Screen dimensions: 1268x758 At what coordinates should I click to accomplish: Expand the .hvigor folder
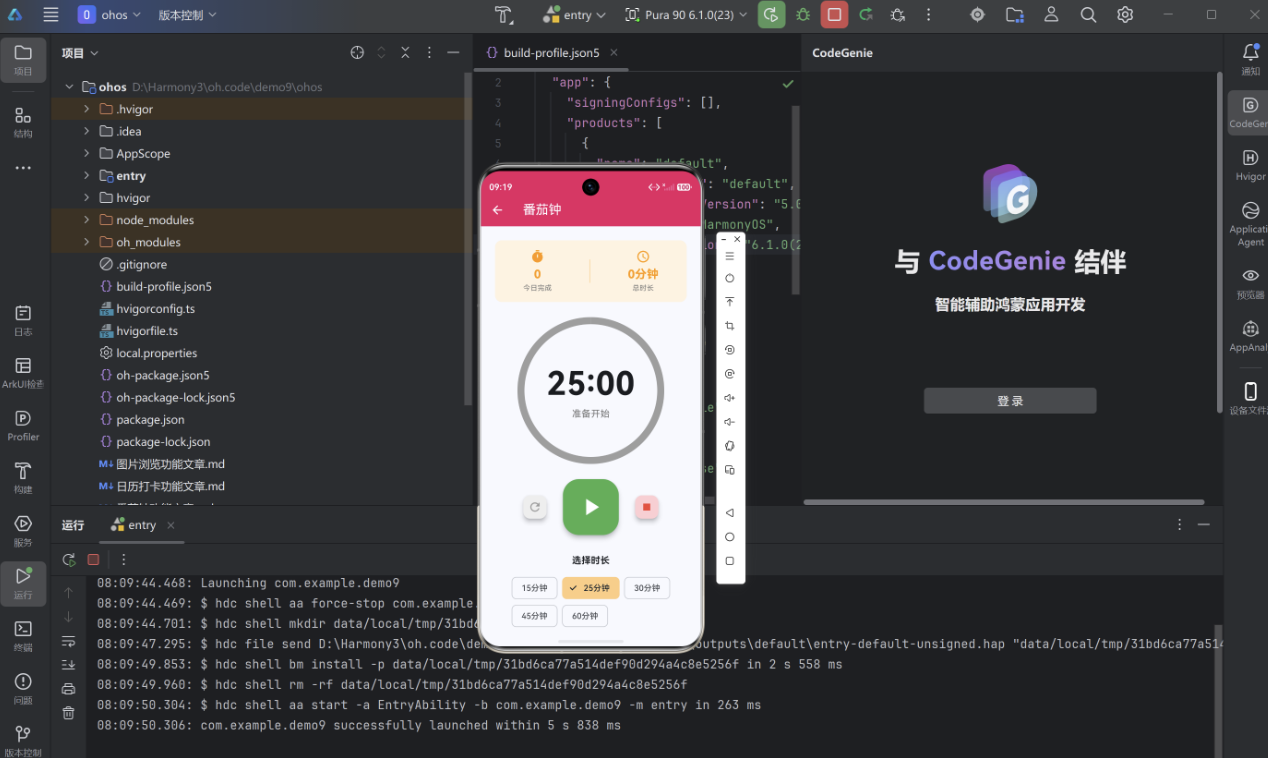click(87, 109)
